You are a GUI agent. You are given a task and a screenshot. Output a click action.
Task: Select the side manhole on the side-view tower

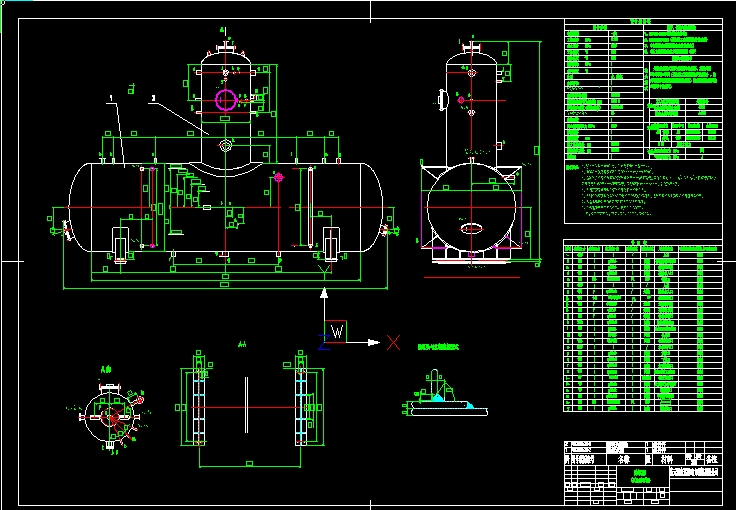443,100
